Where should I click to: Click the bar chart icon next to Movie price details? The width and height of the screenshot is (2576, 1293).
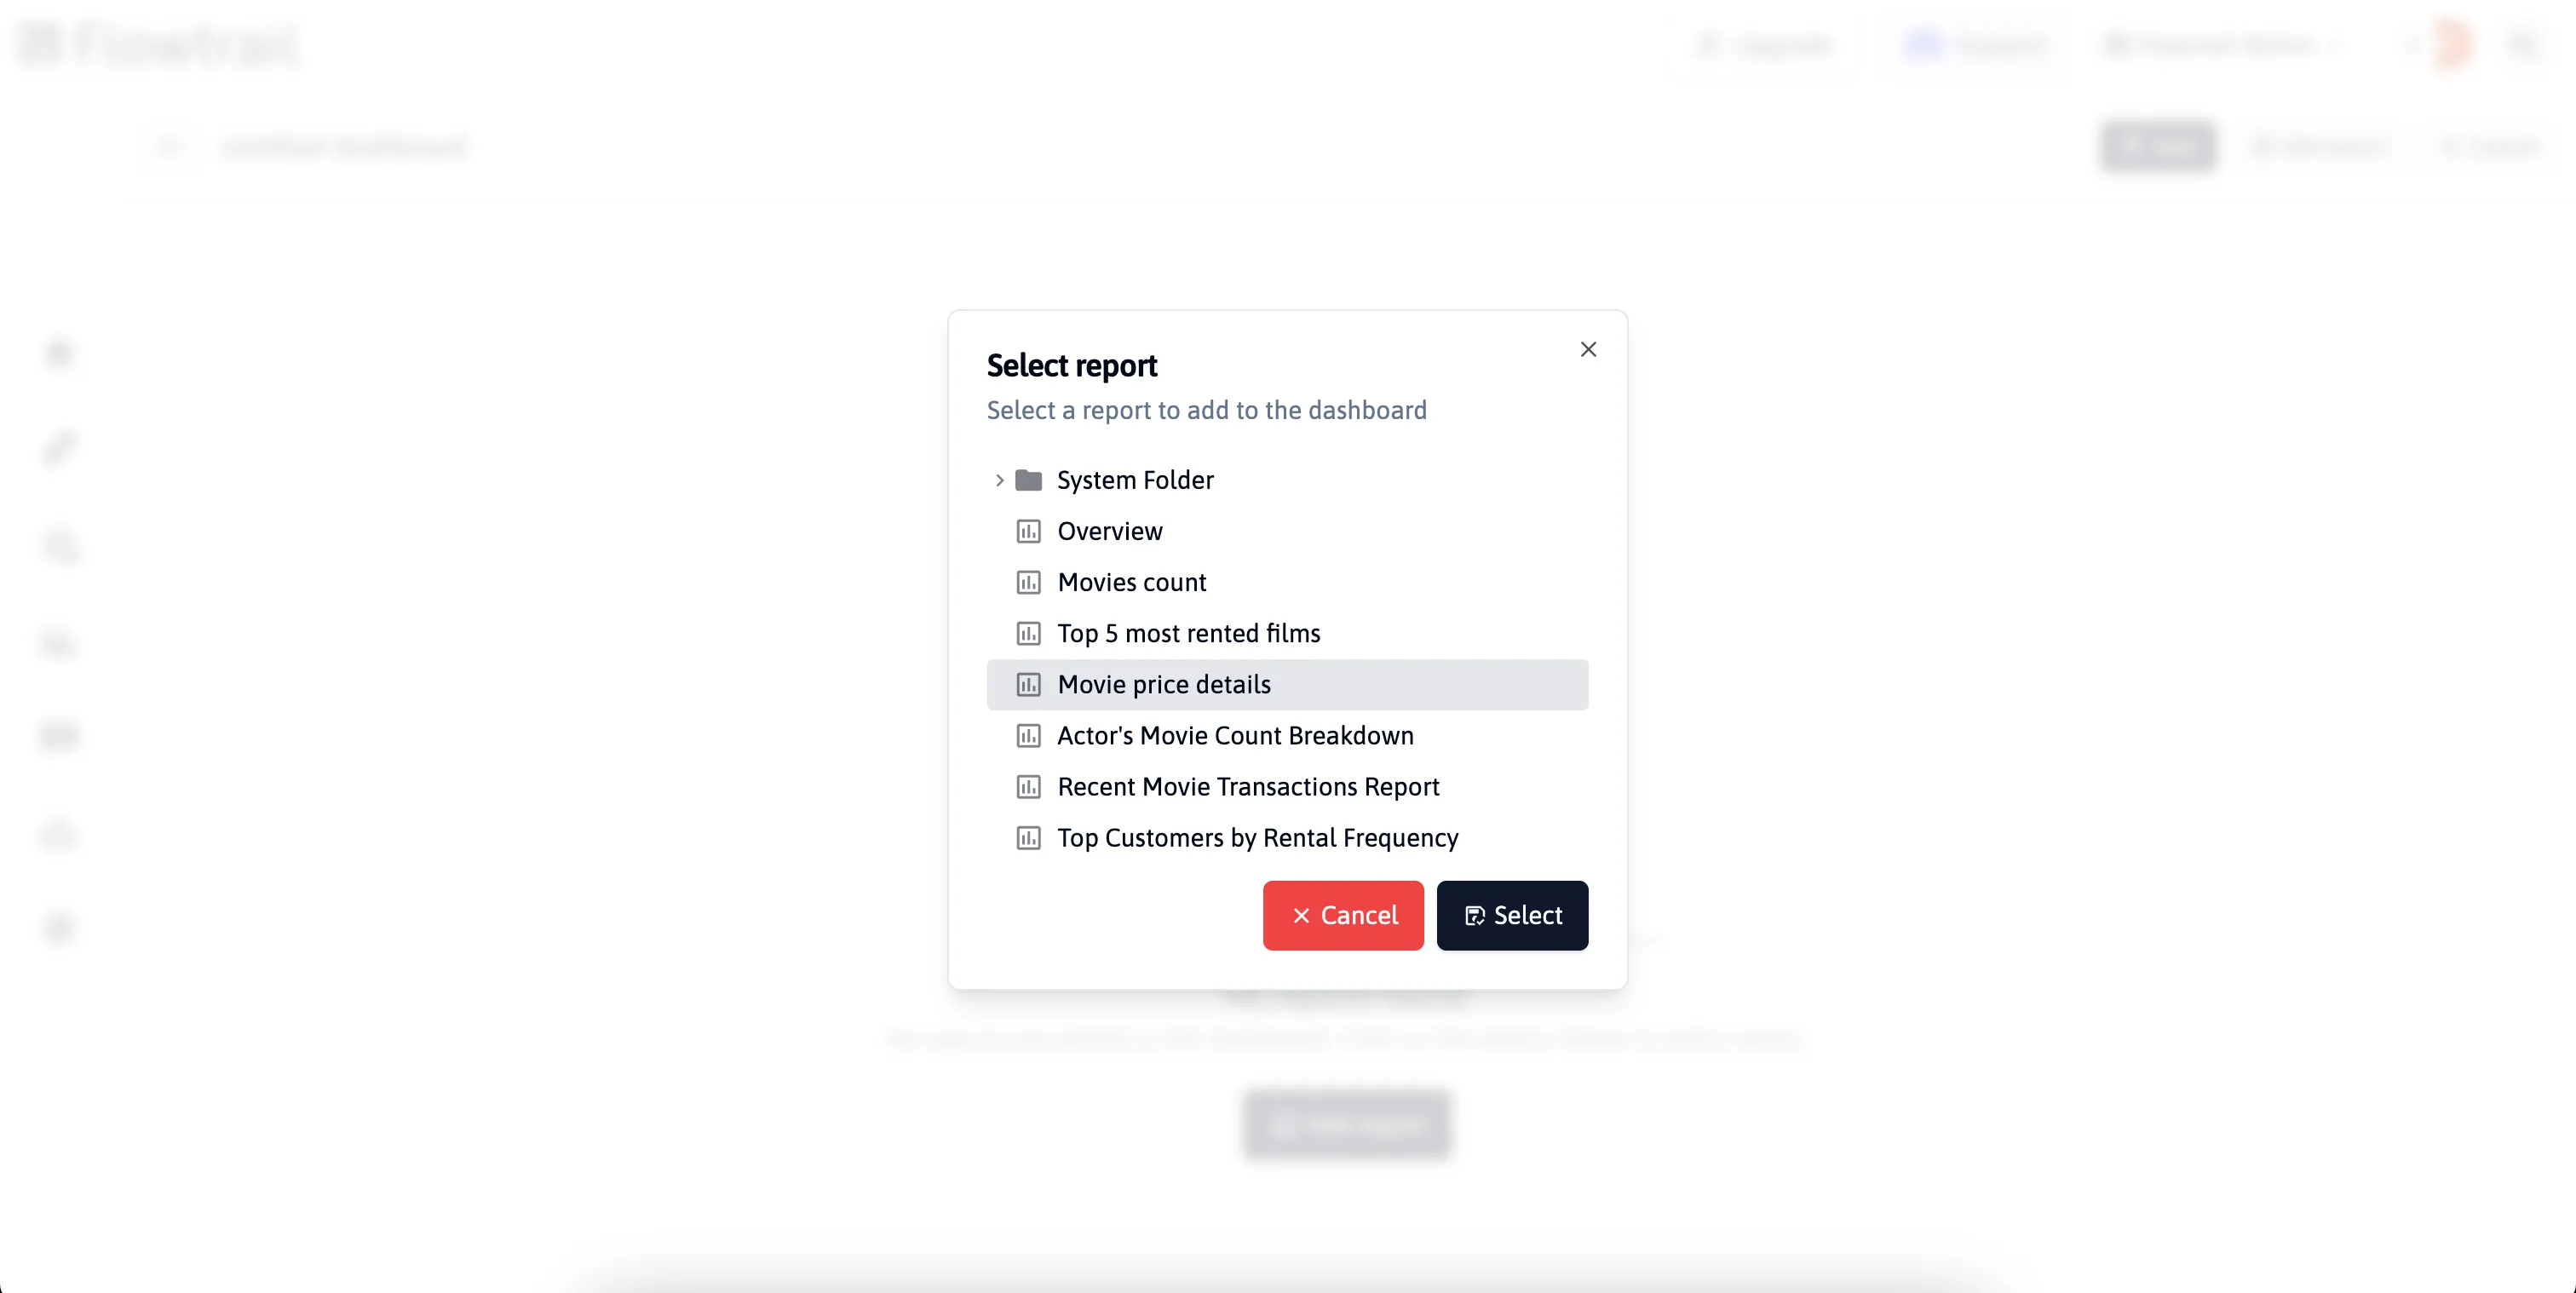tap(1027, 683)
